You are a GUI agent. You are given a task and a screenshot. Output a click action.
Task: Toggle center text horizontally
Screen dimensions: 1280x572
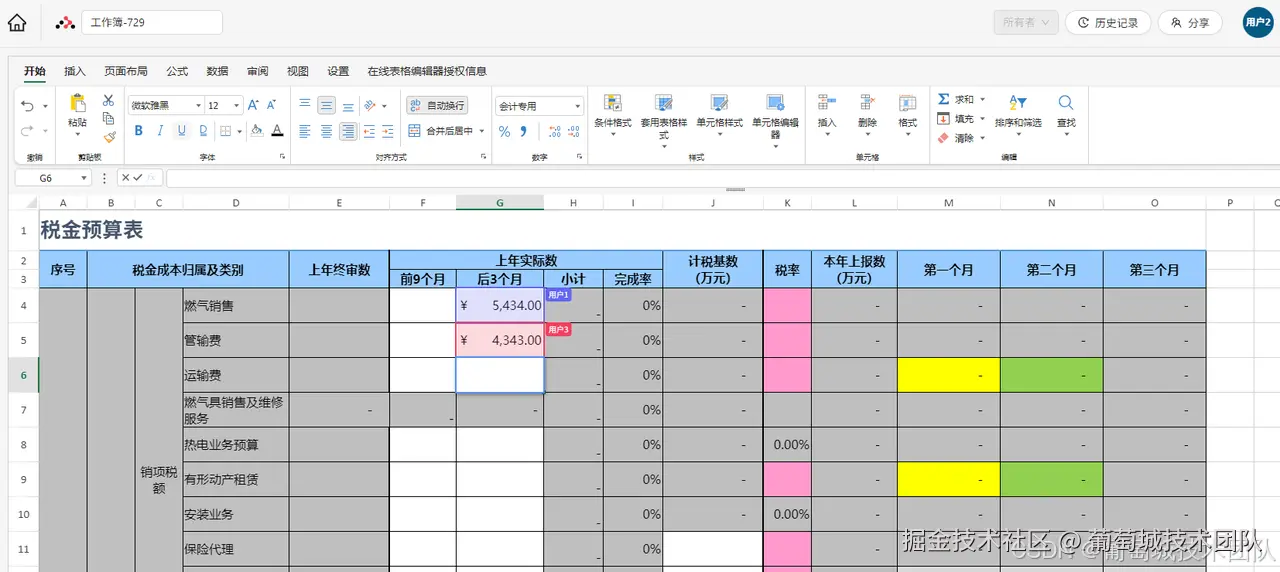pyautogui.click(x=326, y=131)
